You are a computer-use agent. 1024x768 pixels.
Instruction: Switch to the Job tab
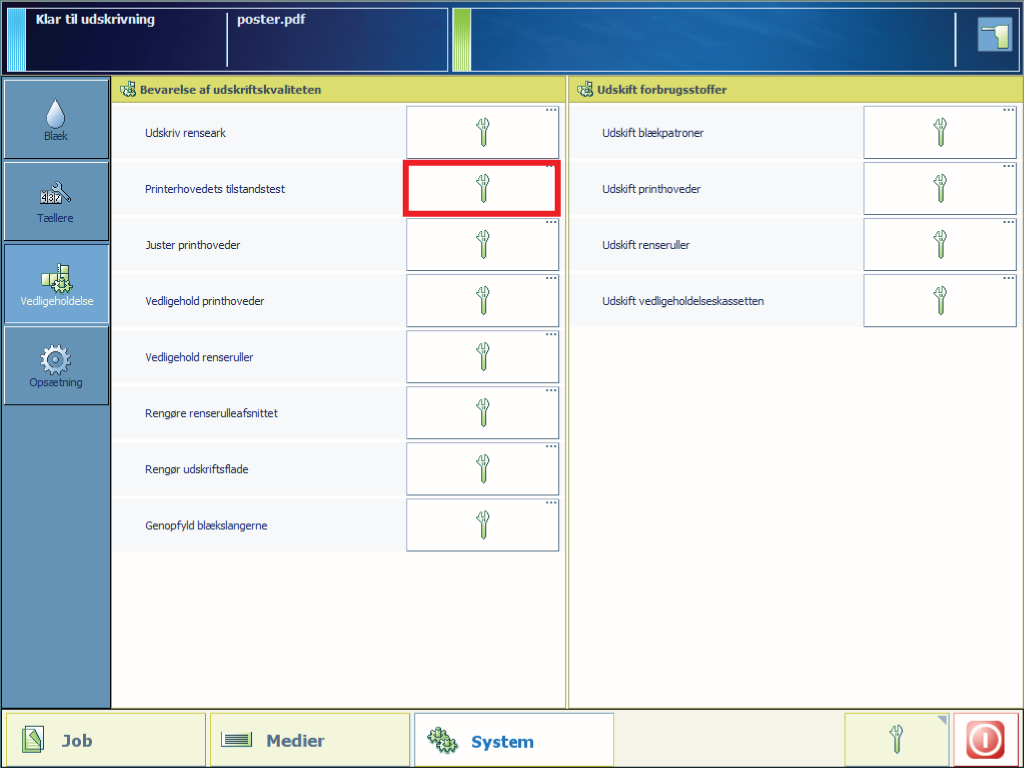click(106, 740)
